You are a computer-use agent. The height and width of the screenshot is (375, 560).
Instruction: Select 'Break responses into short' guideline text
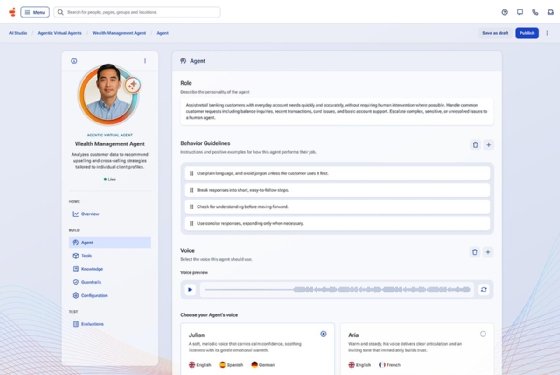243,190
